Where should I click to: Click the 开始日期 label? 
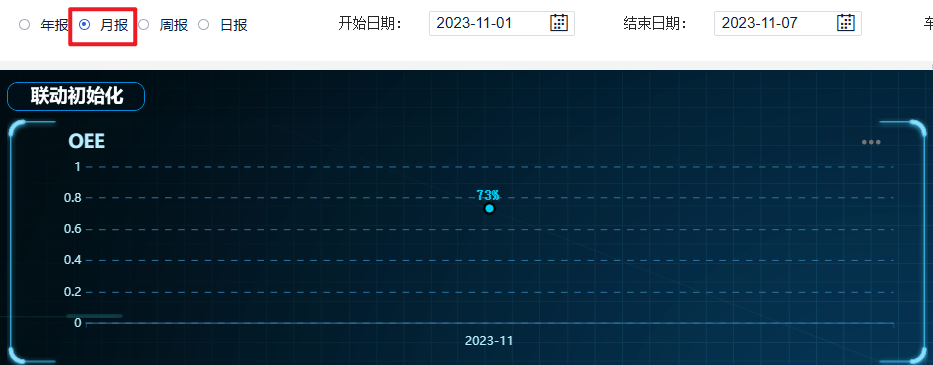click(371, 24)
